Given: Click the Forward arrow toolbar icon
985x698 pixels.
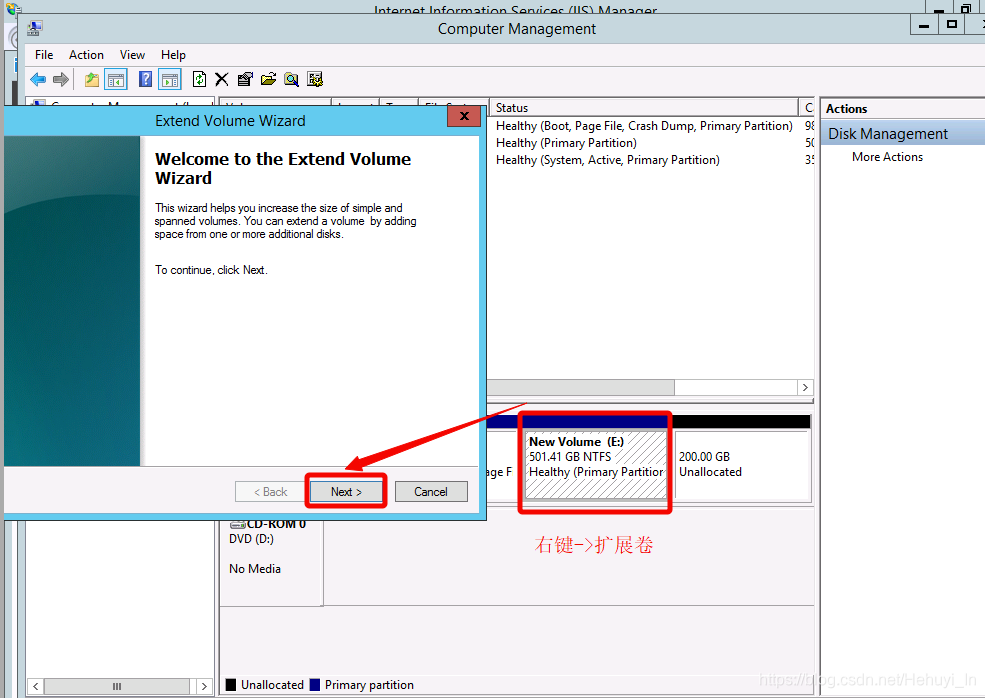Looking at the screenshot, I should (61, 79).
